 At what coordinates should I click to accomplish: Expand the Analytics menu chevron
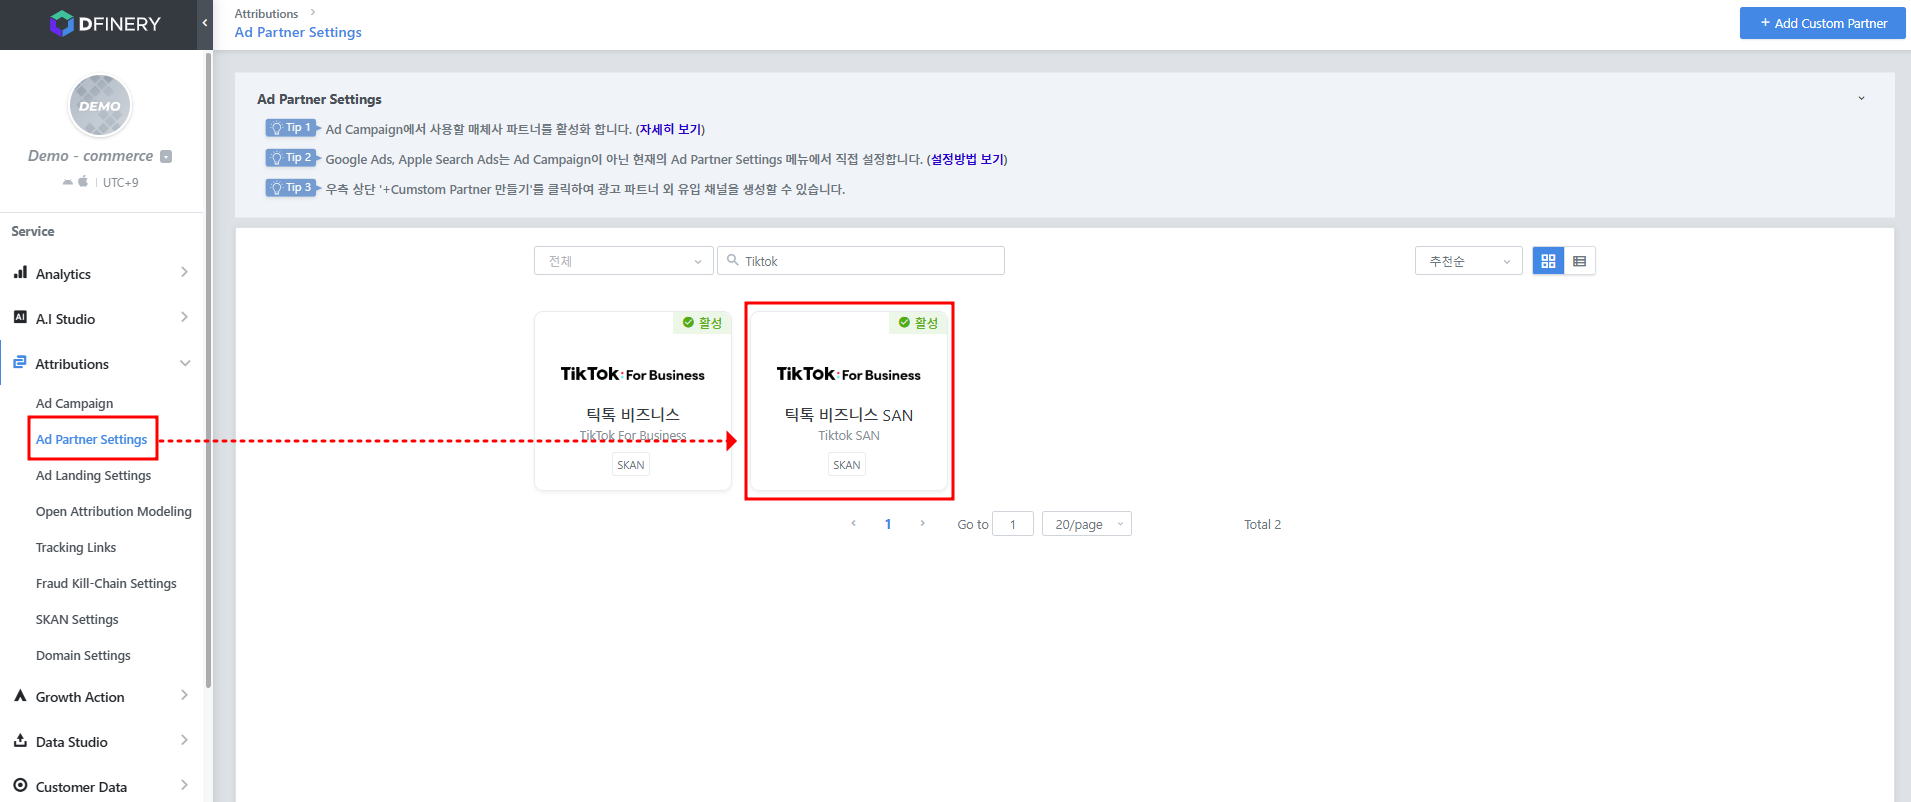[x=184, y=272]
